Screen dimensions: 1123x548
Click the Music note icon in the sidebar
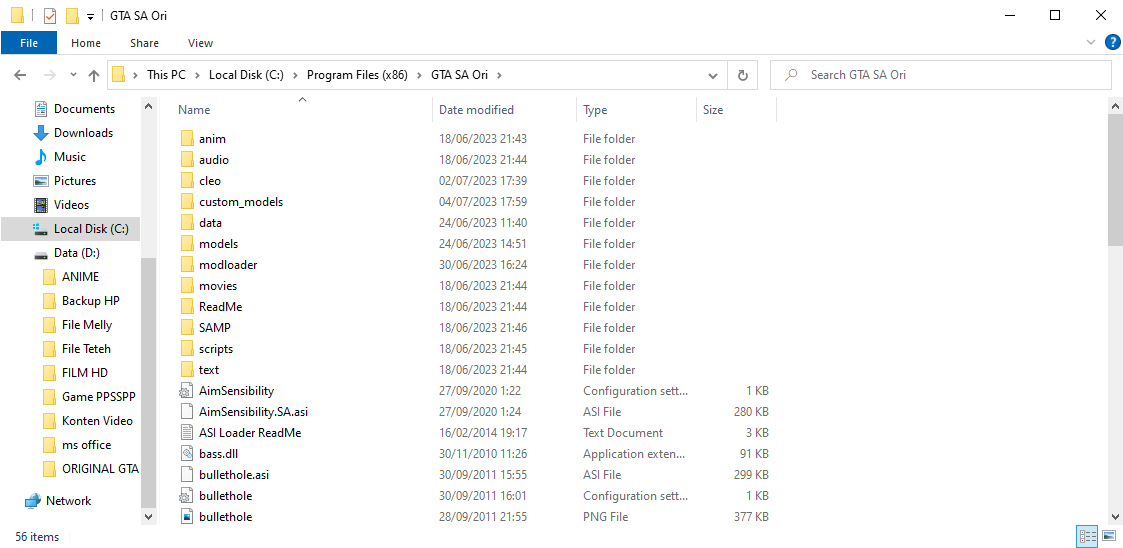[41, 157]
